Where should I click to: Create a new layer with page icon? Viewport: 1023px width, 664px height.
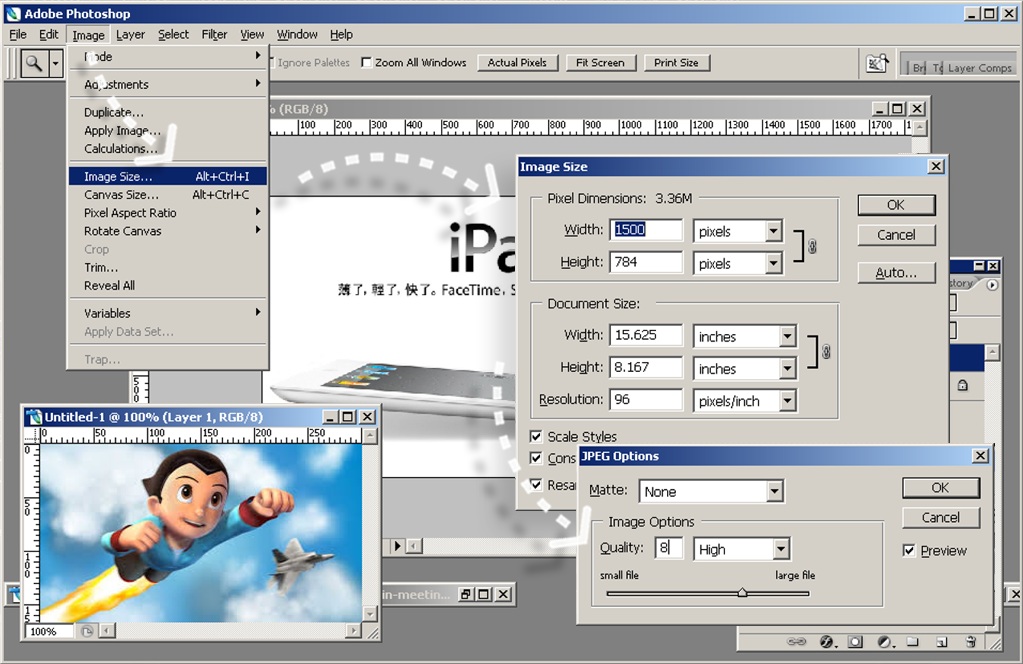pos(941,642)
